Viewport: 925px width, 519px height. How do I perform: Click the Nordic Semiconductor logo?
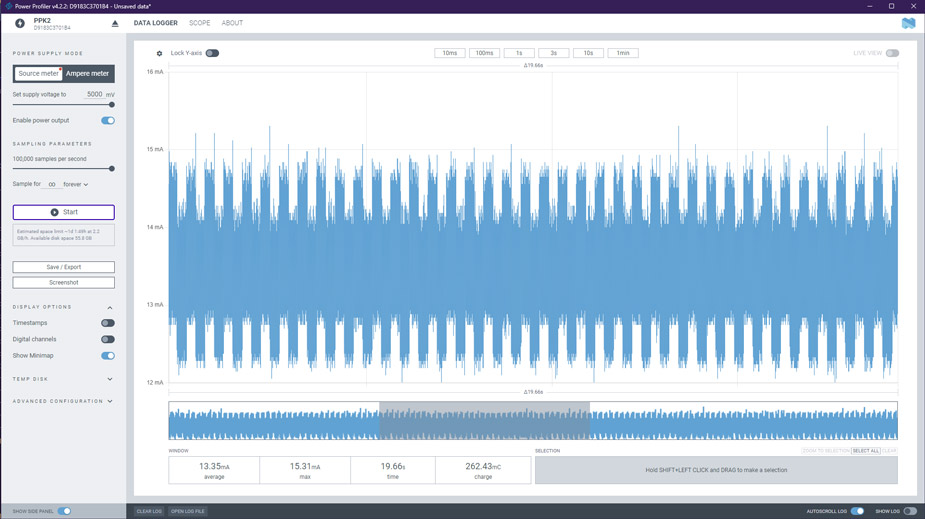pos(908,23)
